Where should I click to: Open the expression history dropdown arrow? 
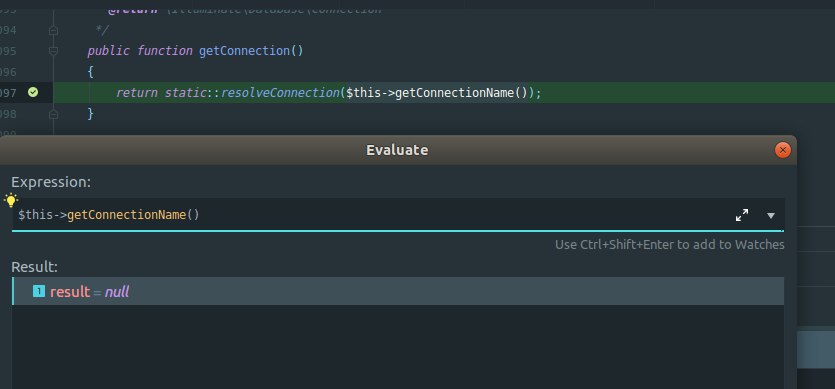point(771,215)
